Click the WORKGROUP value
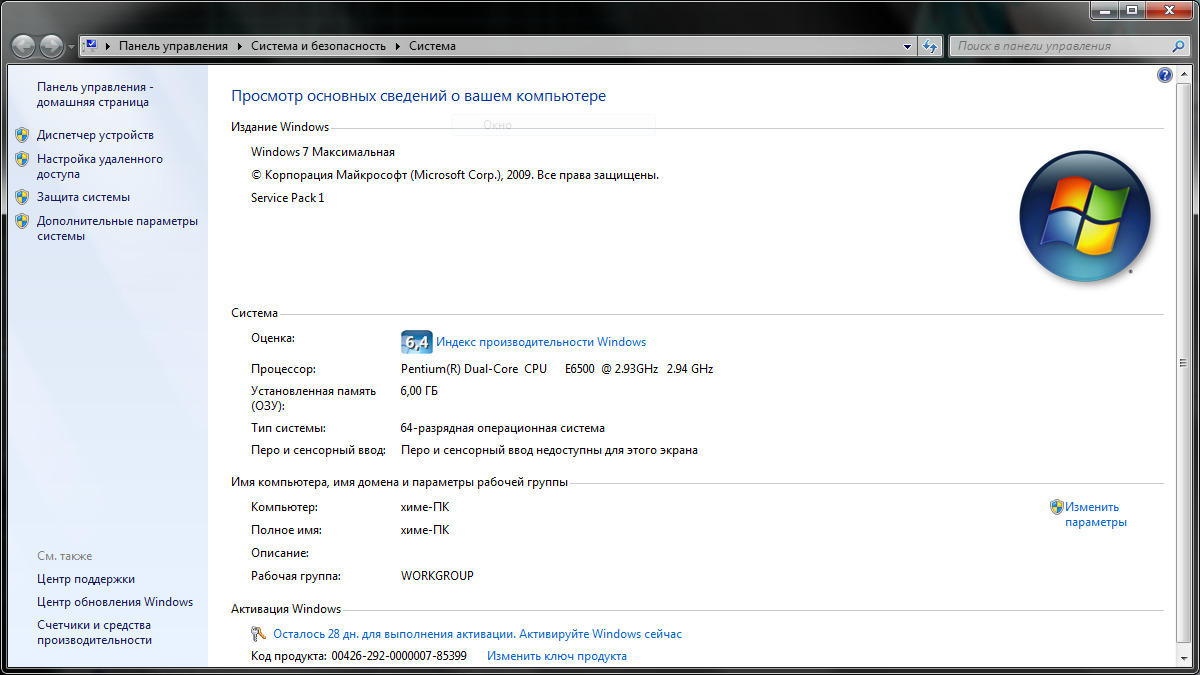This screenshot has width=1200, height=675. (x=437, y=576)
